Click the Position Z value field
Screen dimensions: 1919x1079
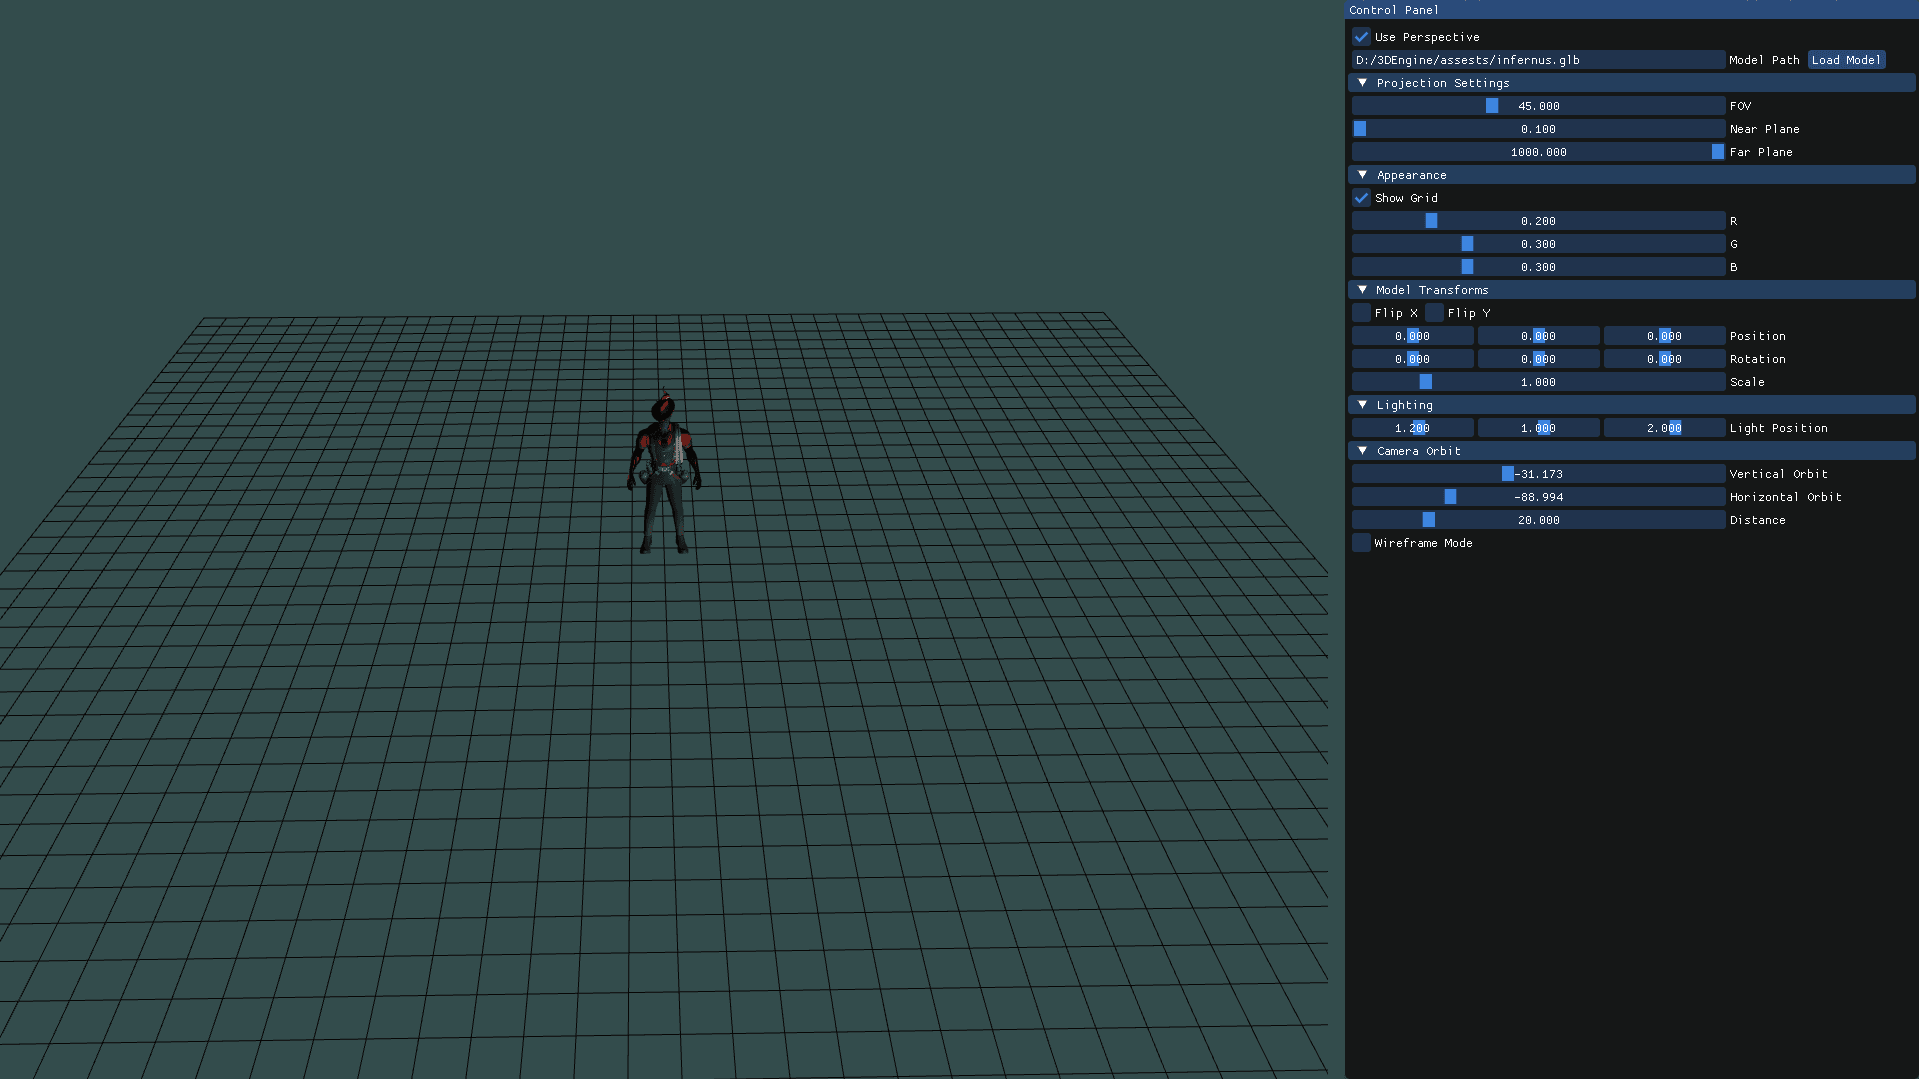[x=1664, y=336]
